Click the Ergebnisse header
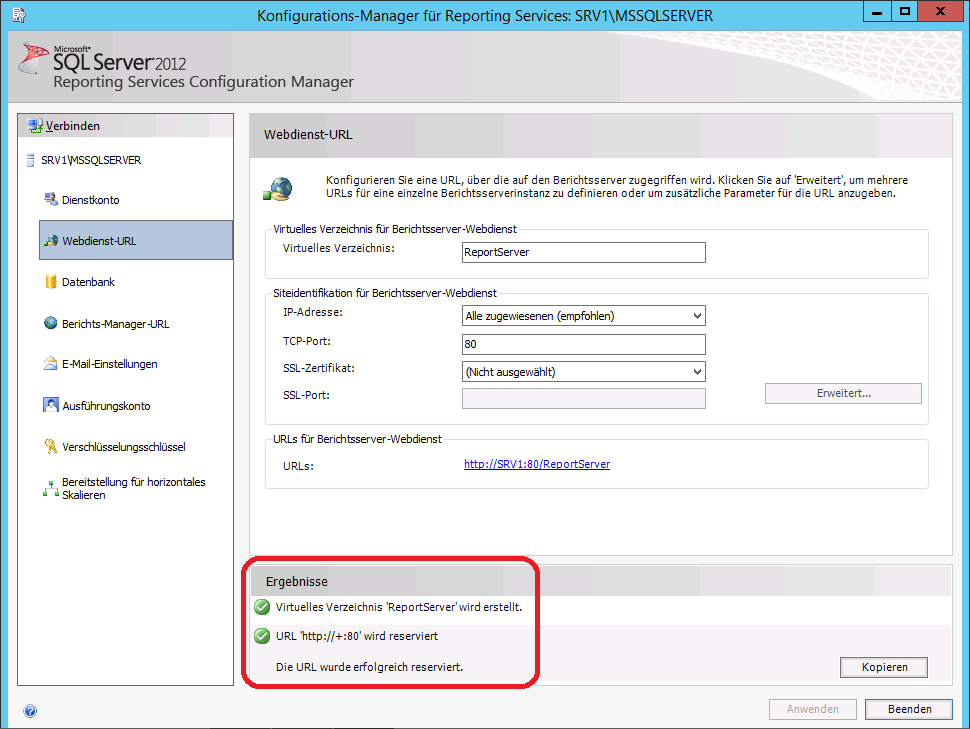The image size is (970, 729). 297,582
